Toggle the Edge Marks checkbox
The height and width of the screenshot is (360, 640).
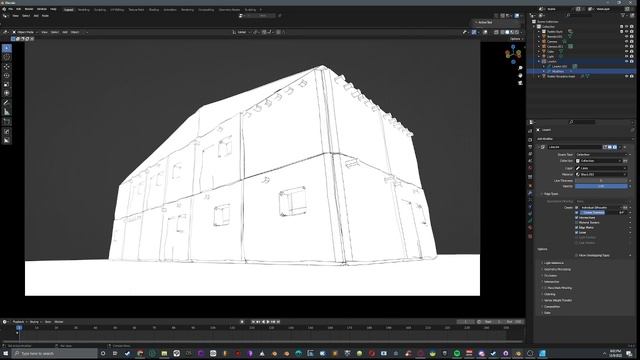tap(577, 227)
